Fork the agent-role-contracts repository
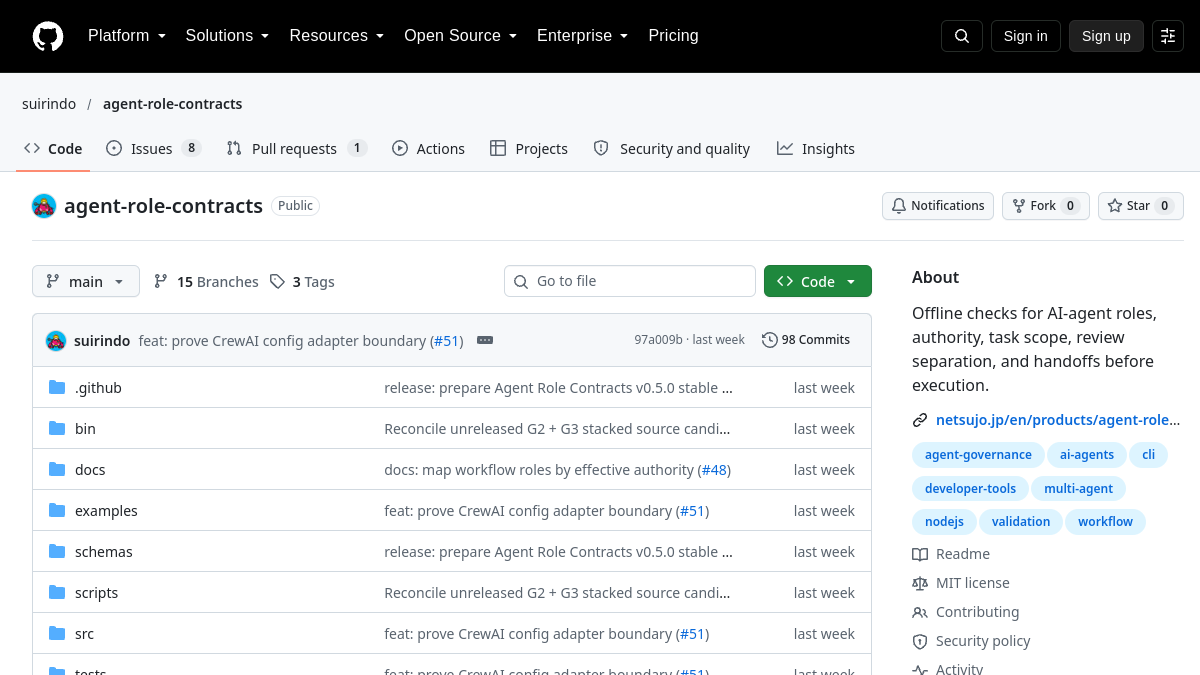Screen dimensions: 1200x675 [x=1046, y=206]
